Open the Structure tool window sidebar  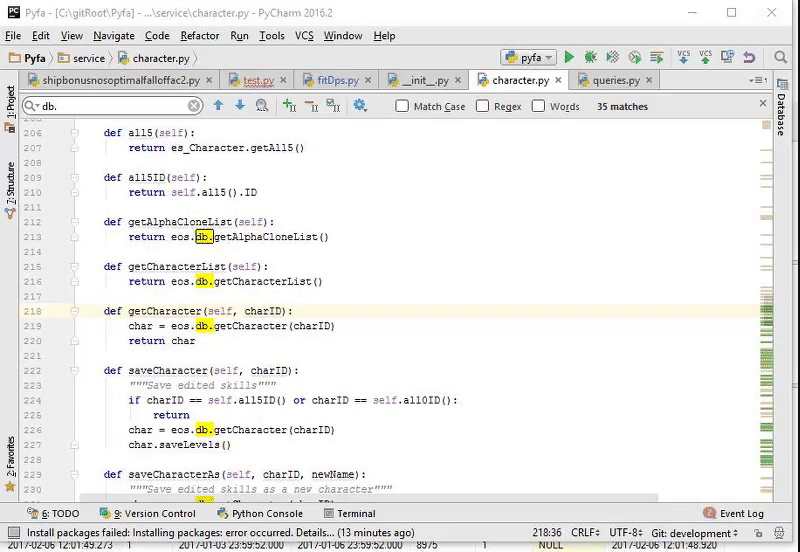(10, 191)
